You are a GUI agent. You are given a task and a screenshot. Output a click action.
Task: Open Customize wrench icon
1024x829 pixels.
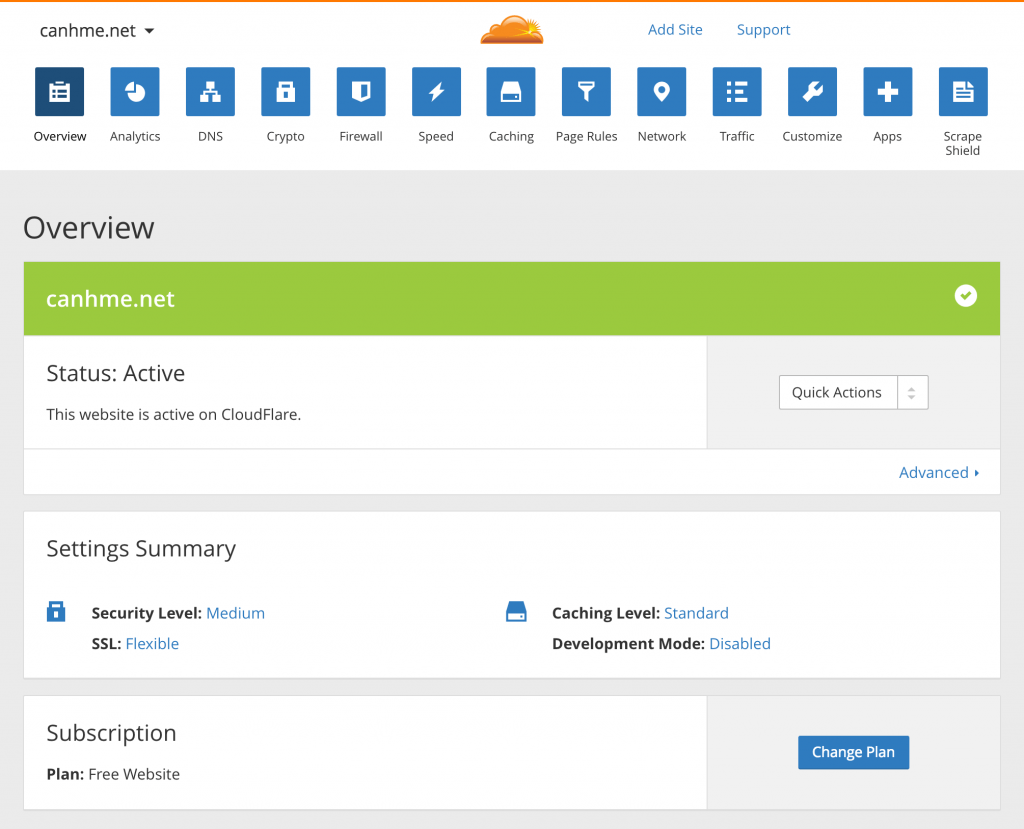[812, 92]
